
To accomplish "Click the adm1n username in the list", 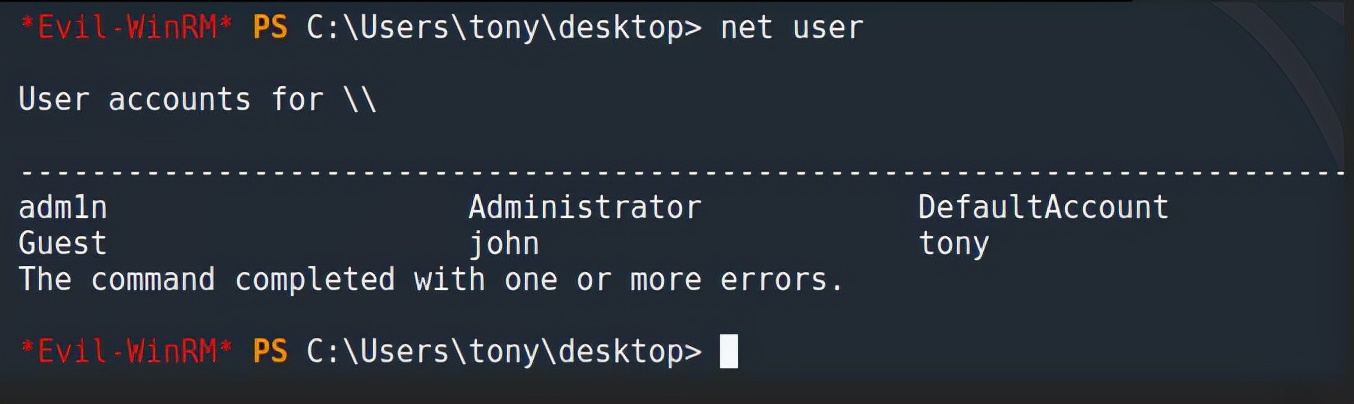I will (62, 208).
